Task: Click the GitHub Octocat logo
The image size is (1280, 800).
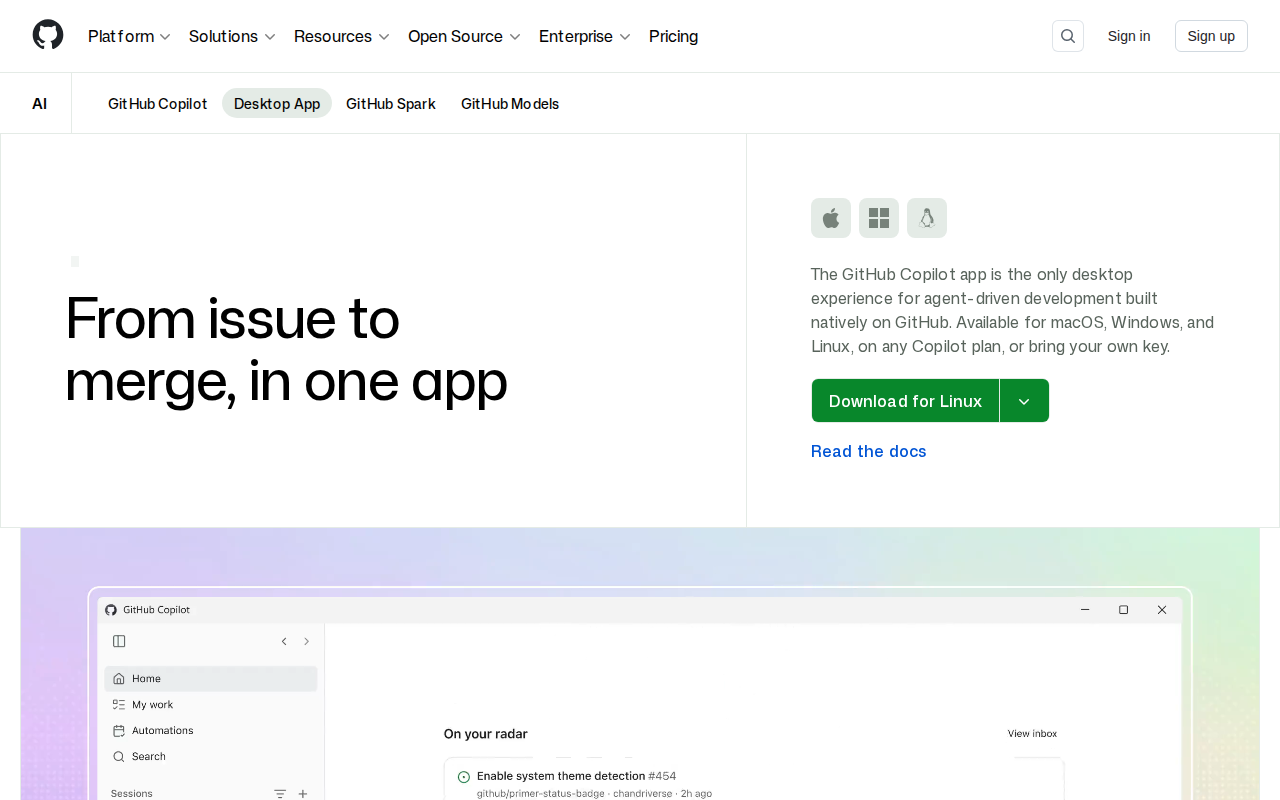Action: click(48, 35)
